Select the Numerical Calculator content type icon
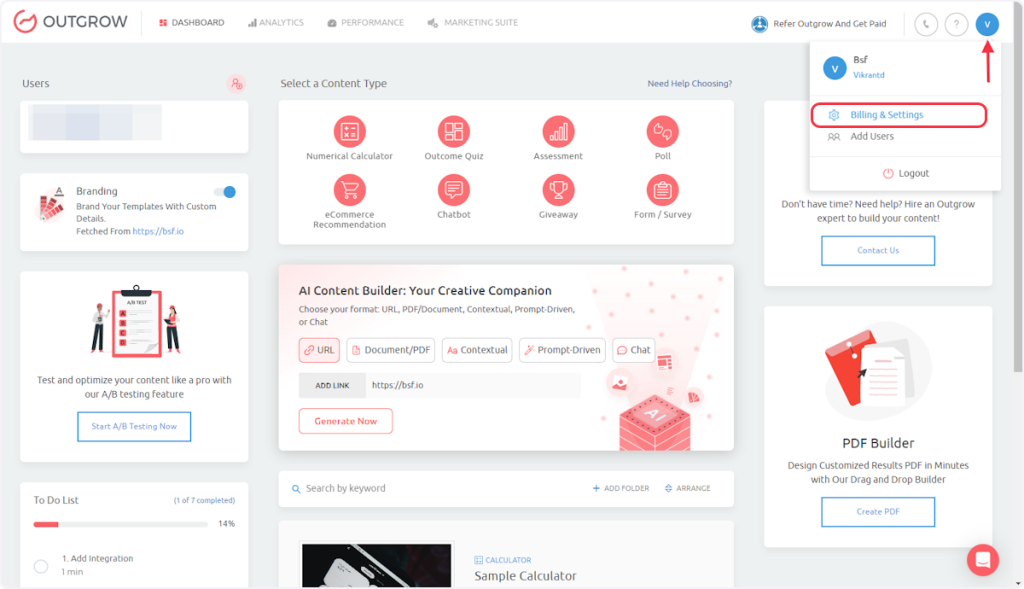This screenshot has width=1024, height=589. (x=349, y=131)
